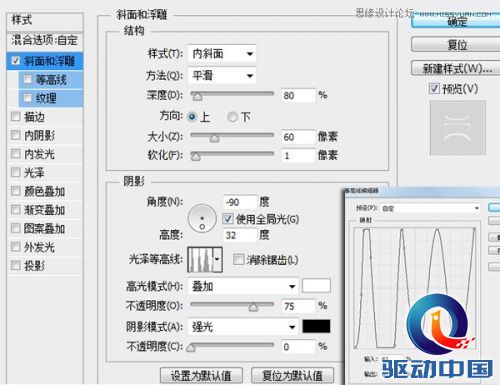Click the 软化 value field showing 1

298,155
